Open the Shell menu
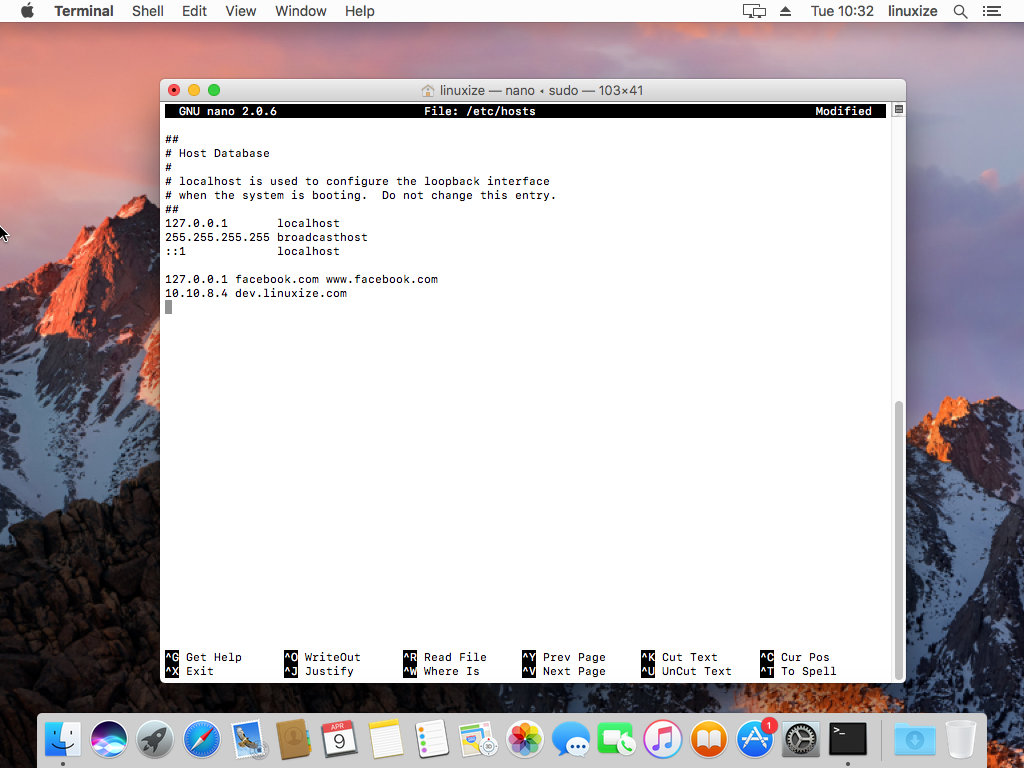 pyautogui.click(x=147, y=11)
